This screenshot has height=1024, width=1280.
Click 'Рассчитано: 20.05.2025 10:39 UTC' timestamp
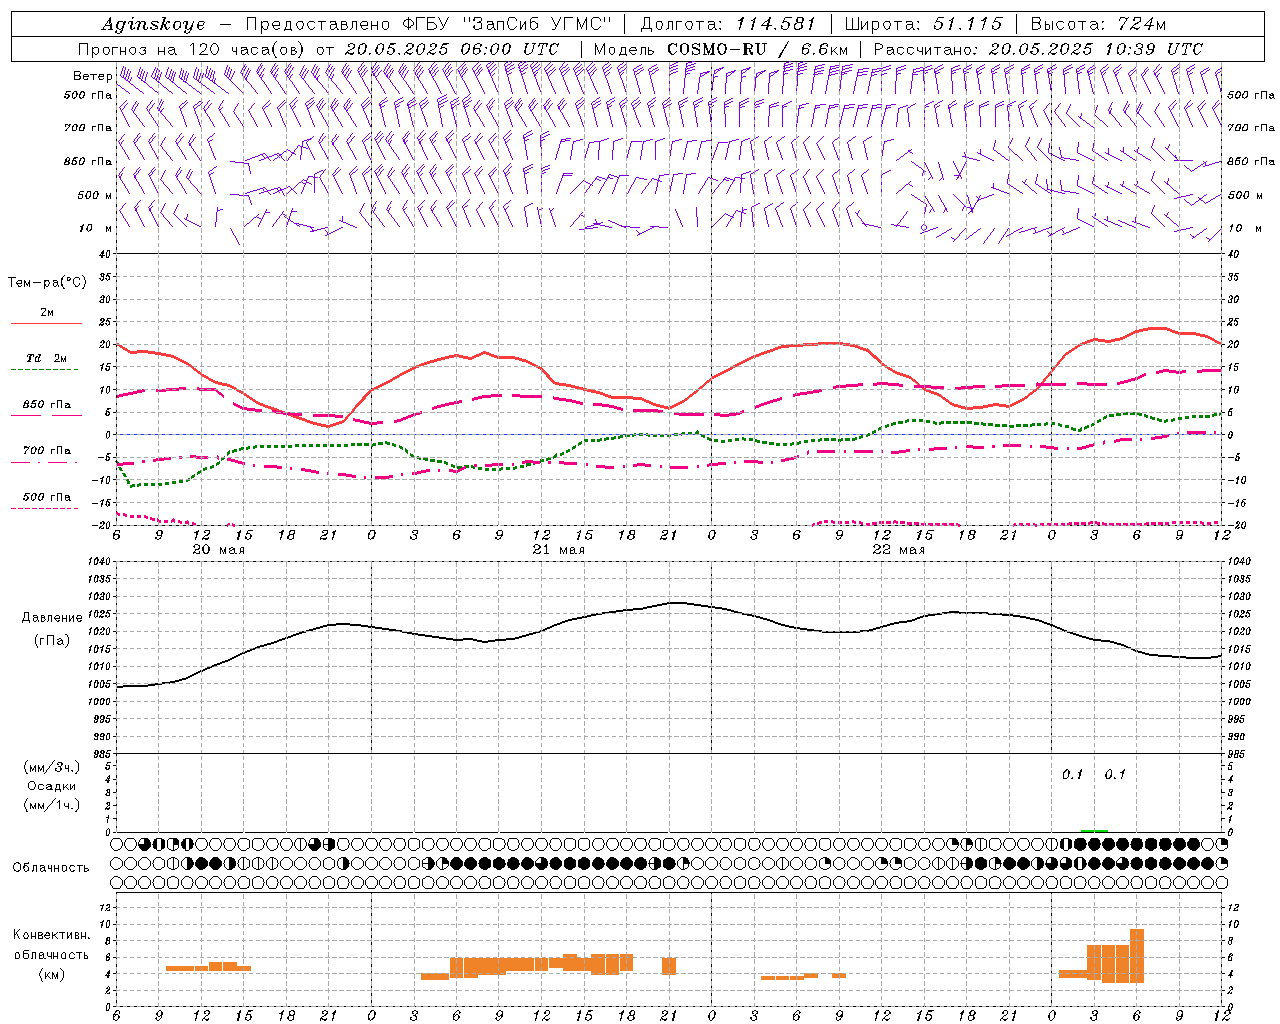(x=1038, y=49)
